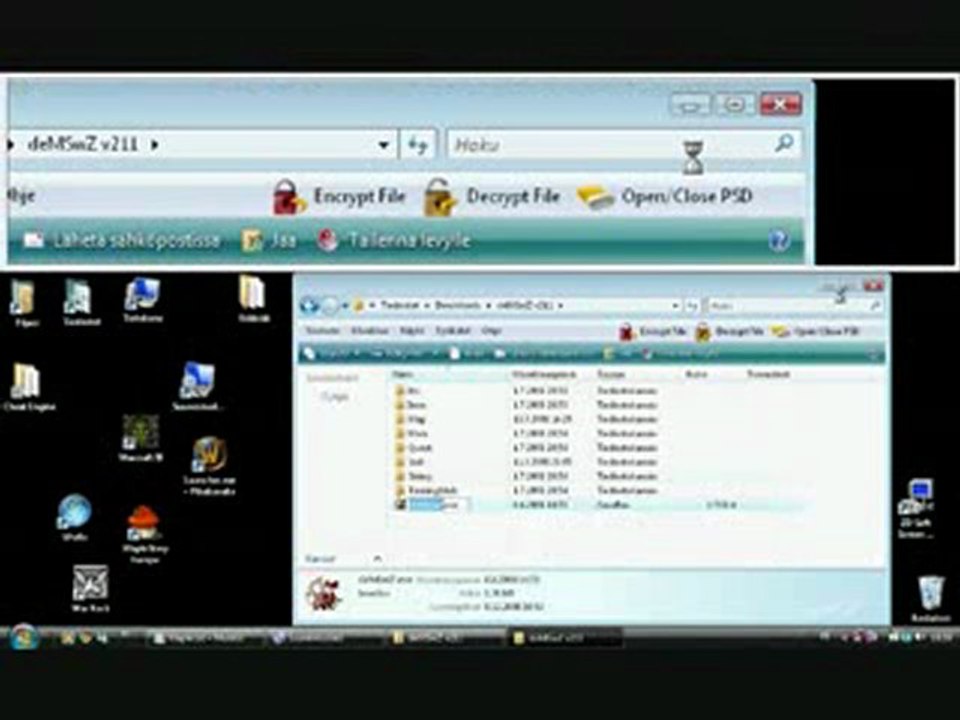Click the deMSwZ v211 breadcrumb in magnified bar

coord(82,145)
